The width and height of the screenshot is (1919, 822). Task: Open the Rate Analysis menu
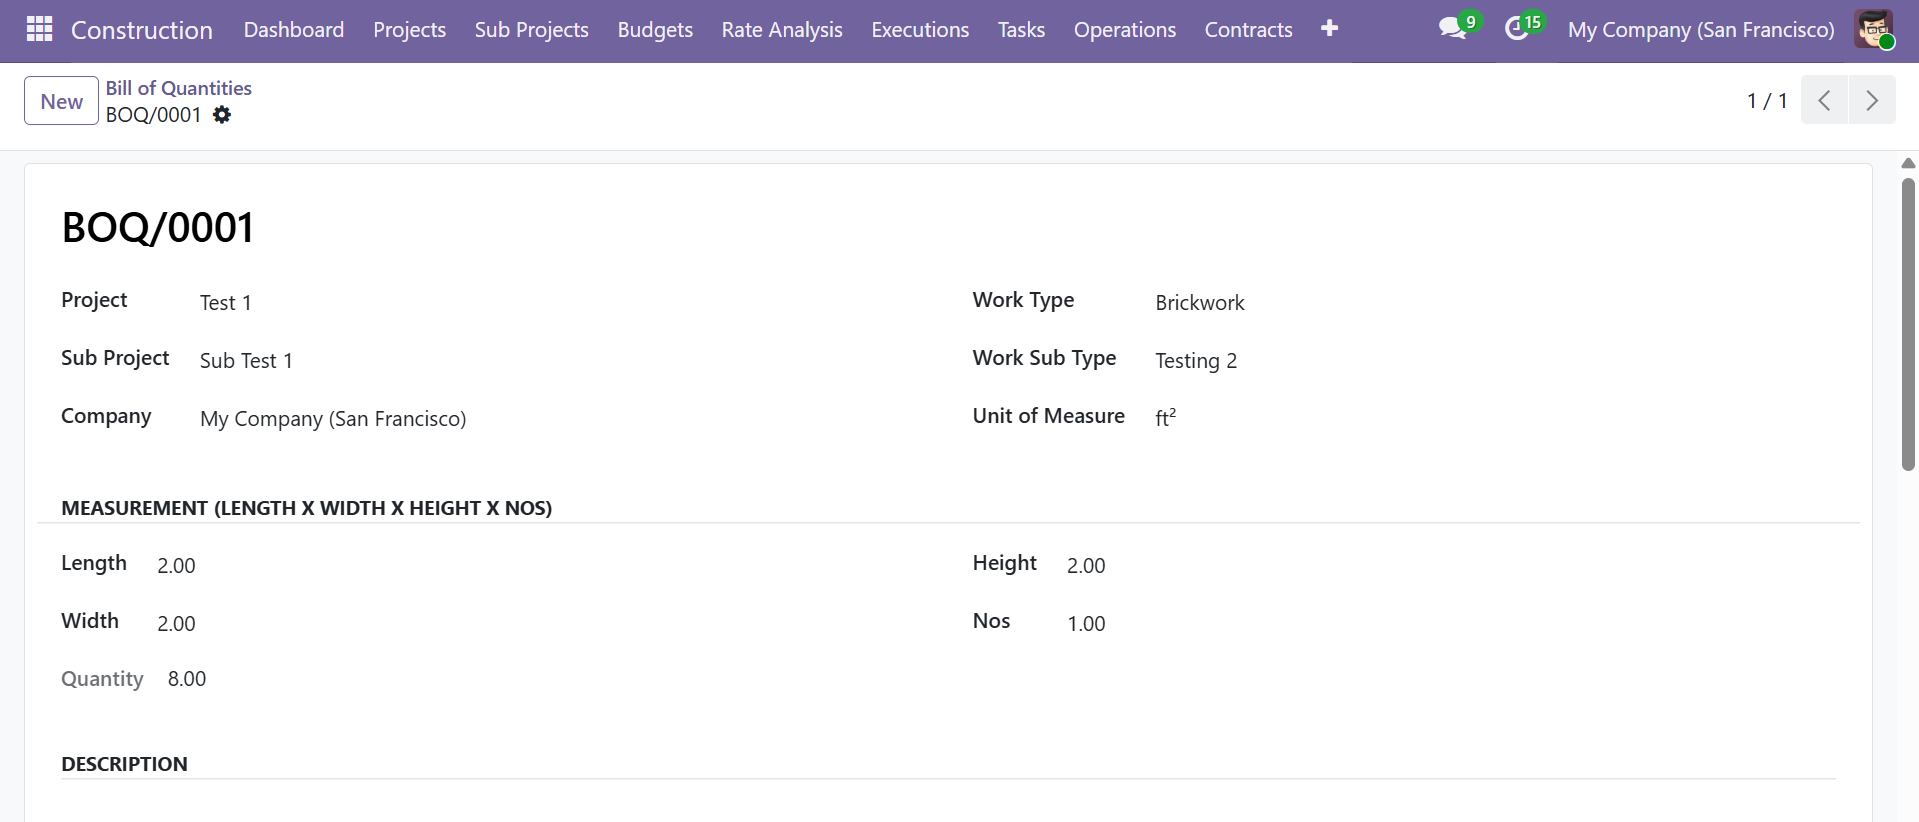pyautogui.click(x=781, y=30)
